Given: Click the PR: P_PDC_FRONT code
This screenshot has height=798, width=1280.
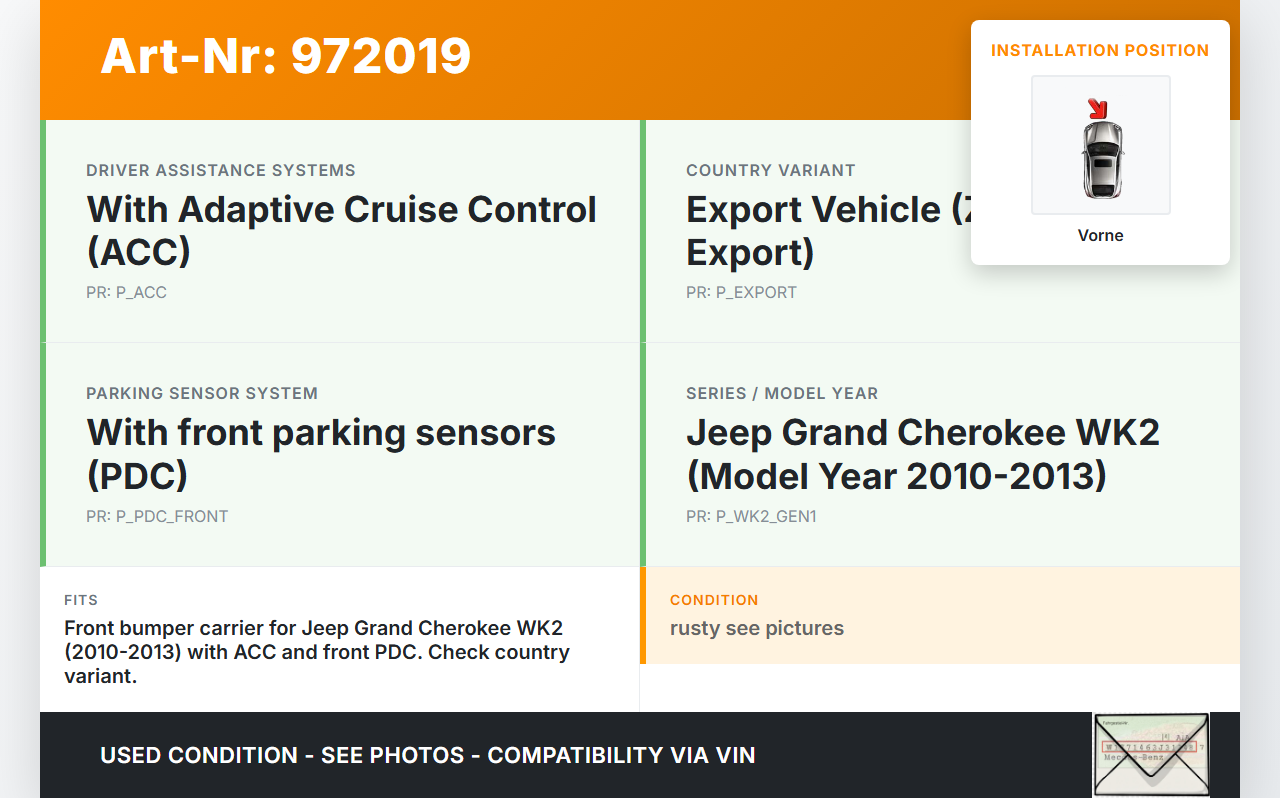Looking at the screenshot, I should click(157, 517).
